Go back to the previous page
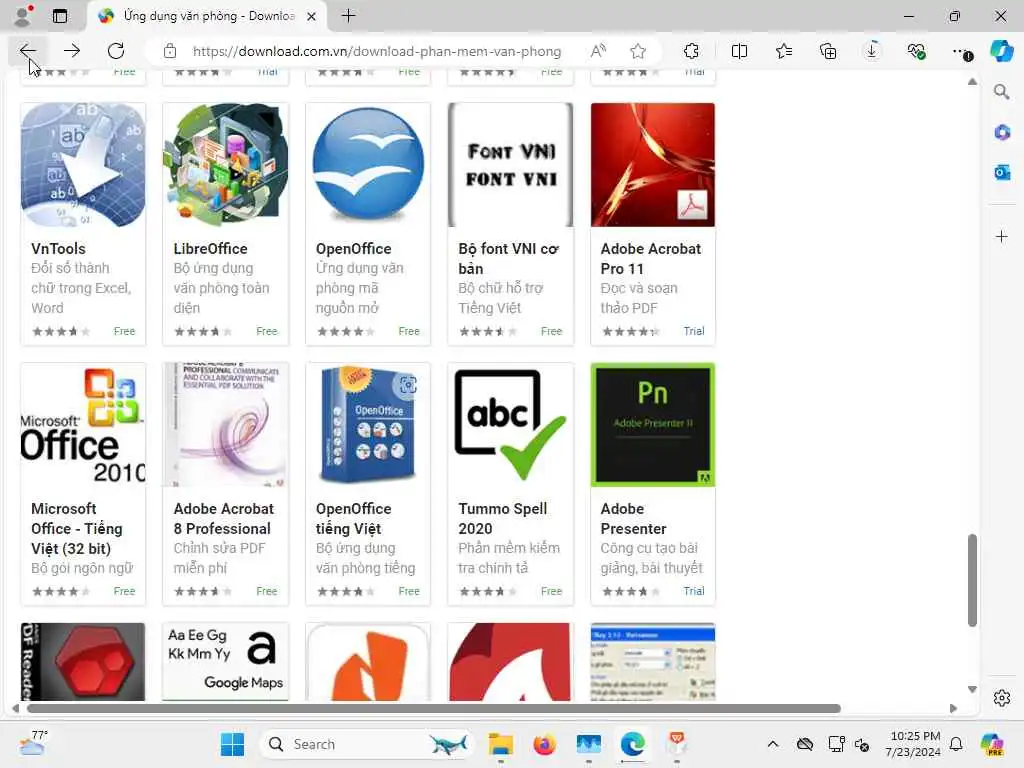1024x768 pixels. 27,51
